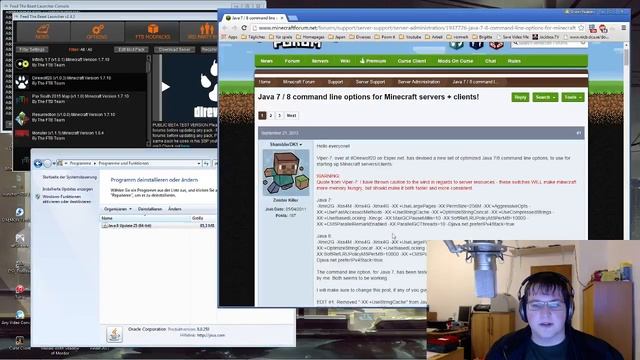
Task: Open the Options tab in FTB Launcher
Action: 97,31
